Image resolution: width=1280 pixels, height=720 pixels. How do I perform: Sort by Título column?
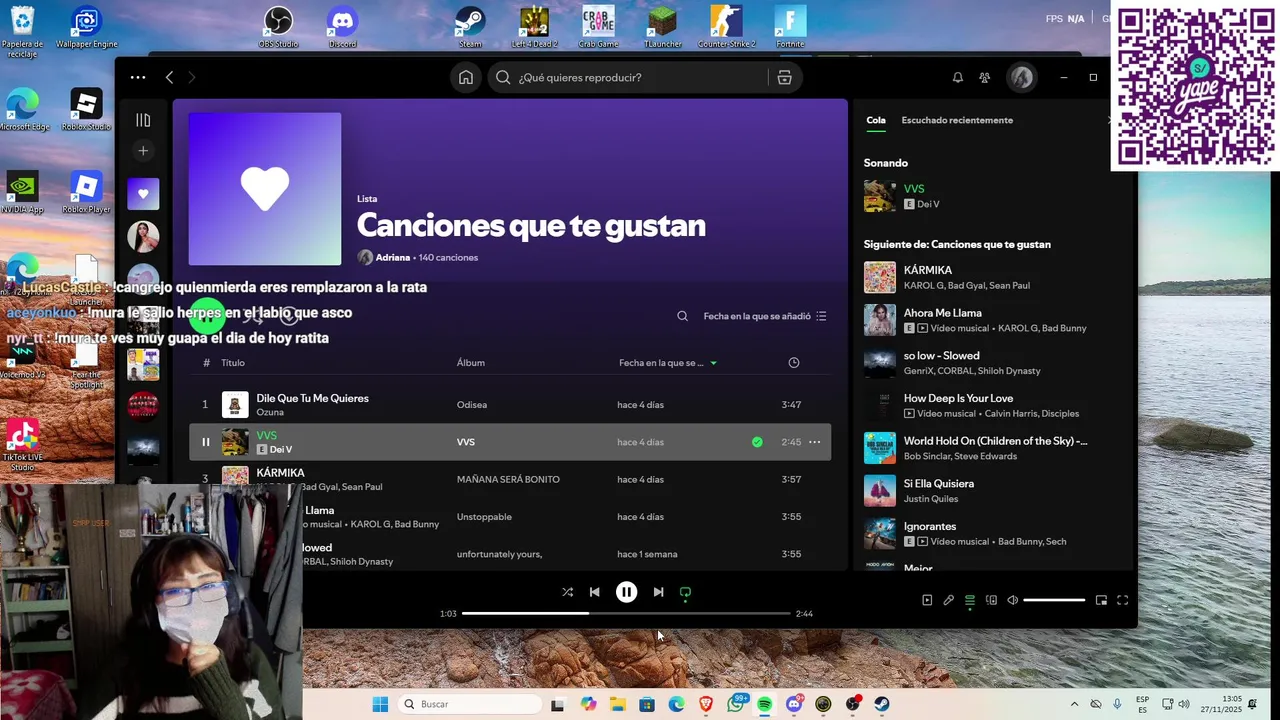(x=233, y=363)
